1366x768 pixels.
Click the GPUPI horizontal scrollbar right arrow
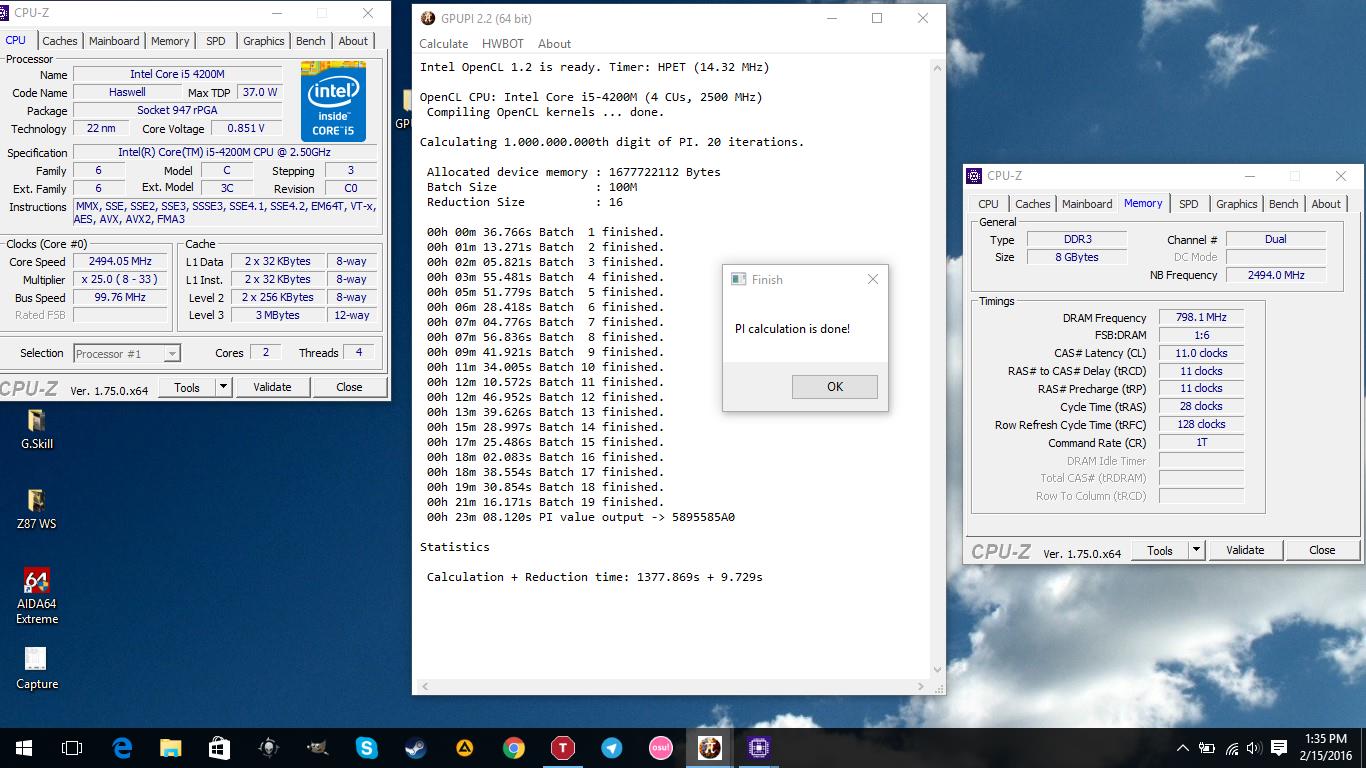tap(920, 687)
